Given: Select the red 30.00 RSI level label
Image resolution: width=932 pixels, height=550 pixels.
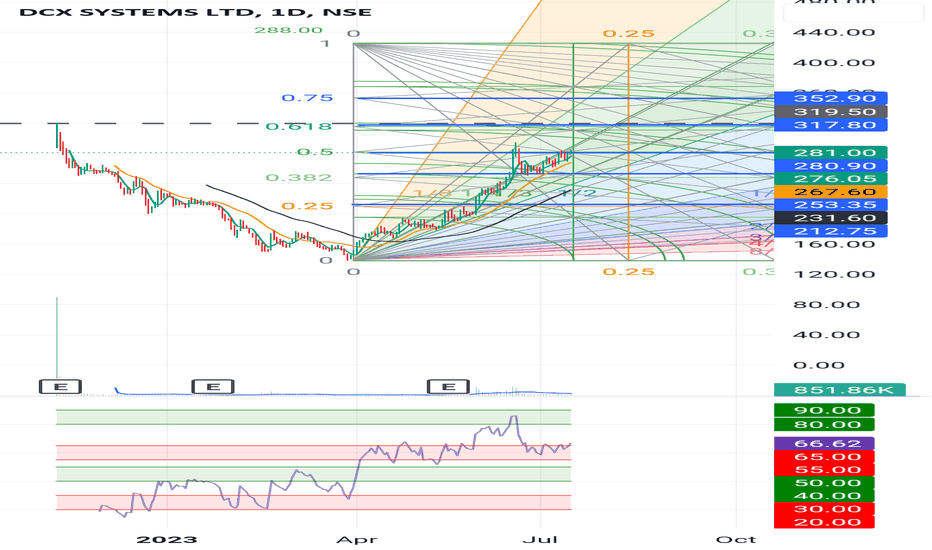Looking at the screenshot, I should (824, 509).
